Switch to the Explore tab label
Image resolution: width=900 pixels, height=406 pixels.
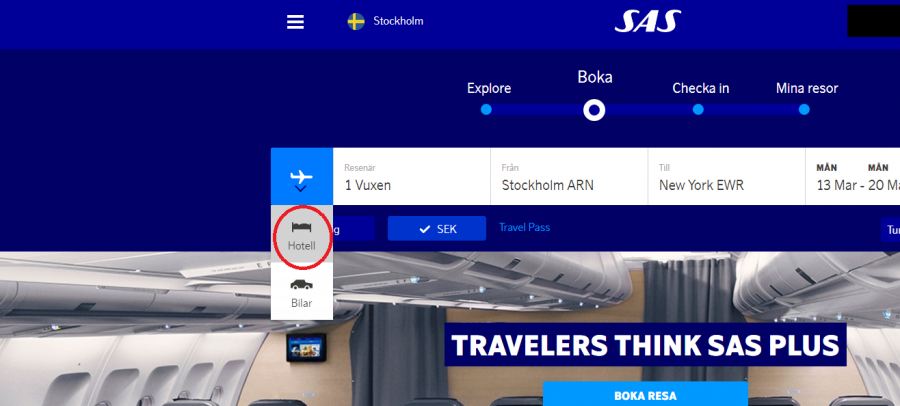[x=489, y=88]
